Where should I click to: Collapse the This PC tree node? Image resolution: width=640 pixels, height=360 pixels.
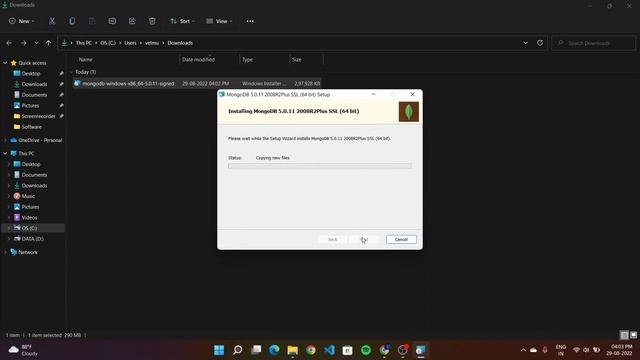(5, 153)
